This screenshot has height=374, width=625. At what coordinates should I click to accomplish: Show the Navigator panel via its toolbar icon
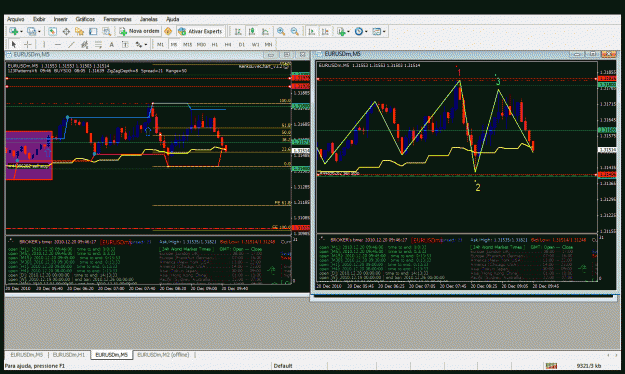(x=79, y=31)
